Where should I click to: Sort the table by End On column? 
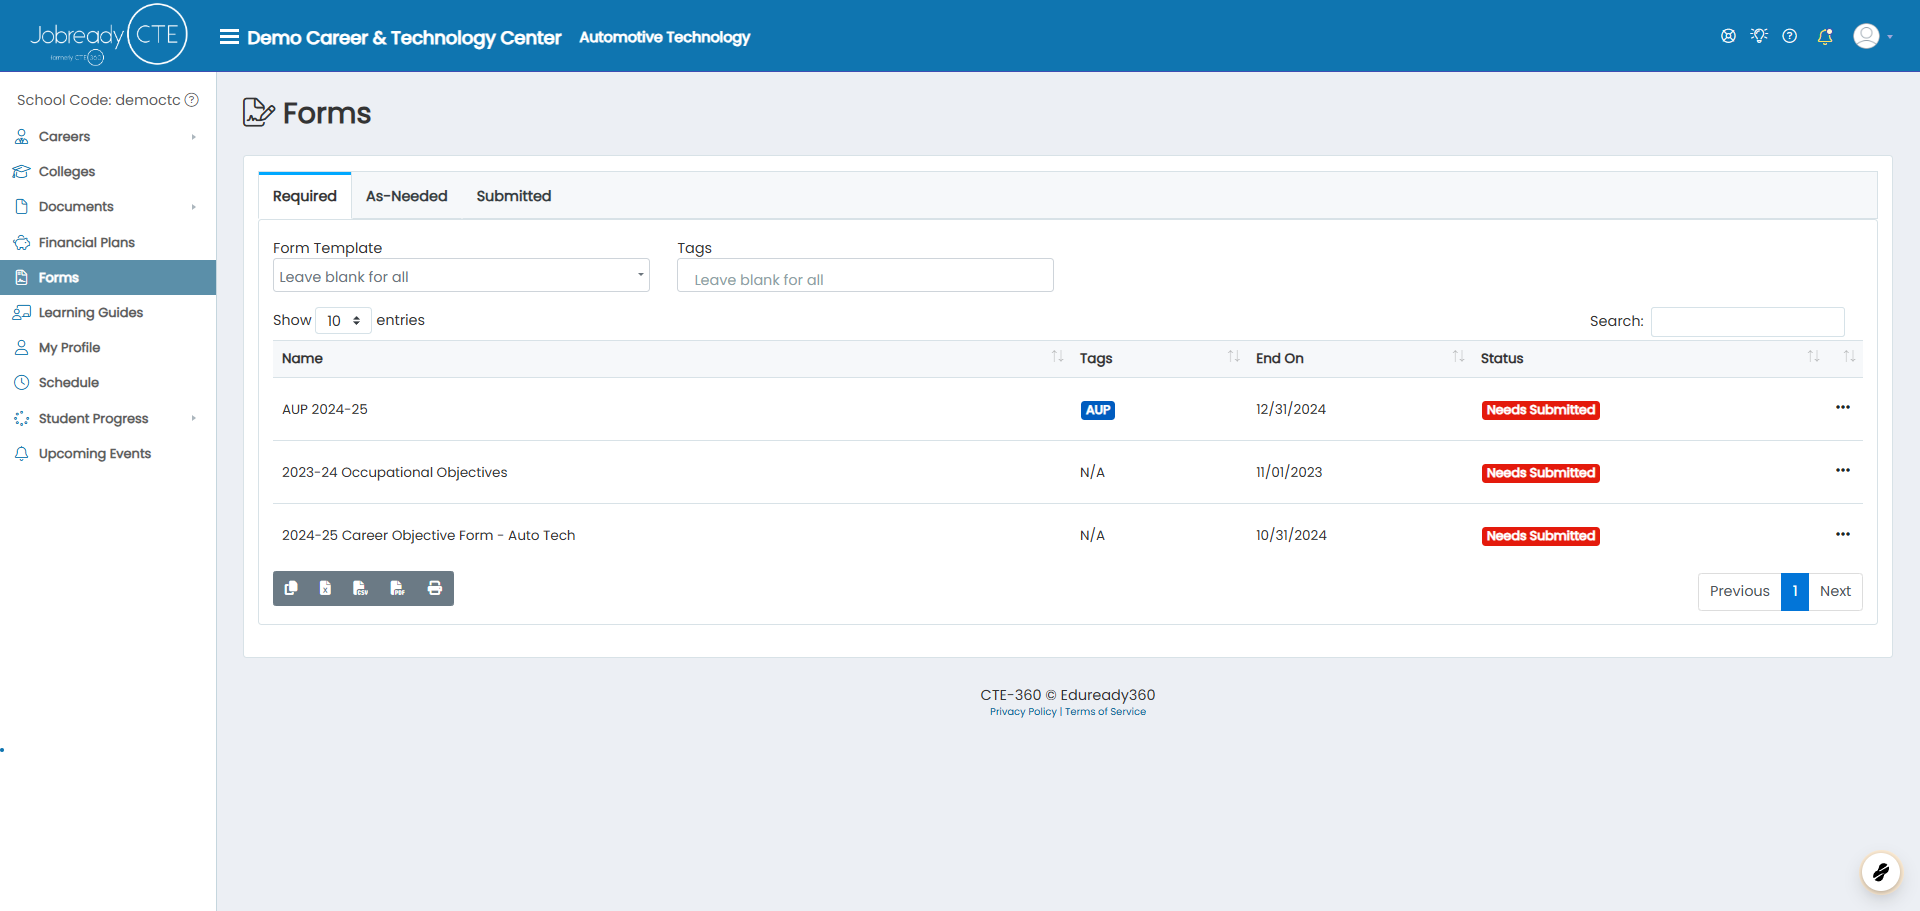1359,358
